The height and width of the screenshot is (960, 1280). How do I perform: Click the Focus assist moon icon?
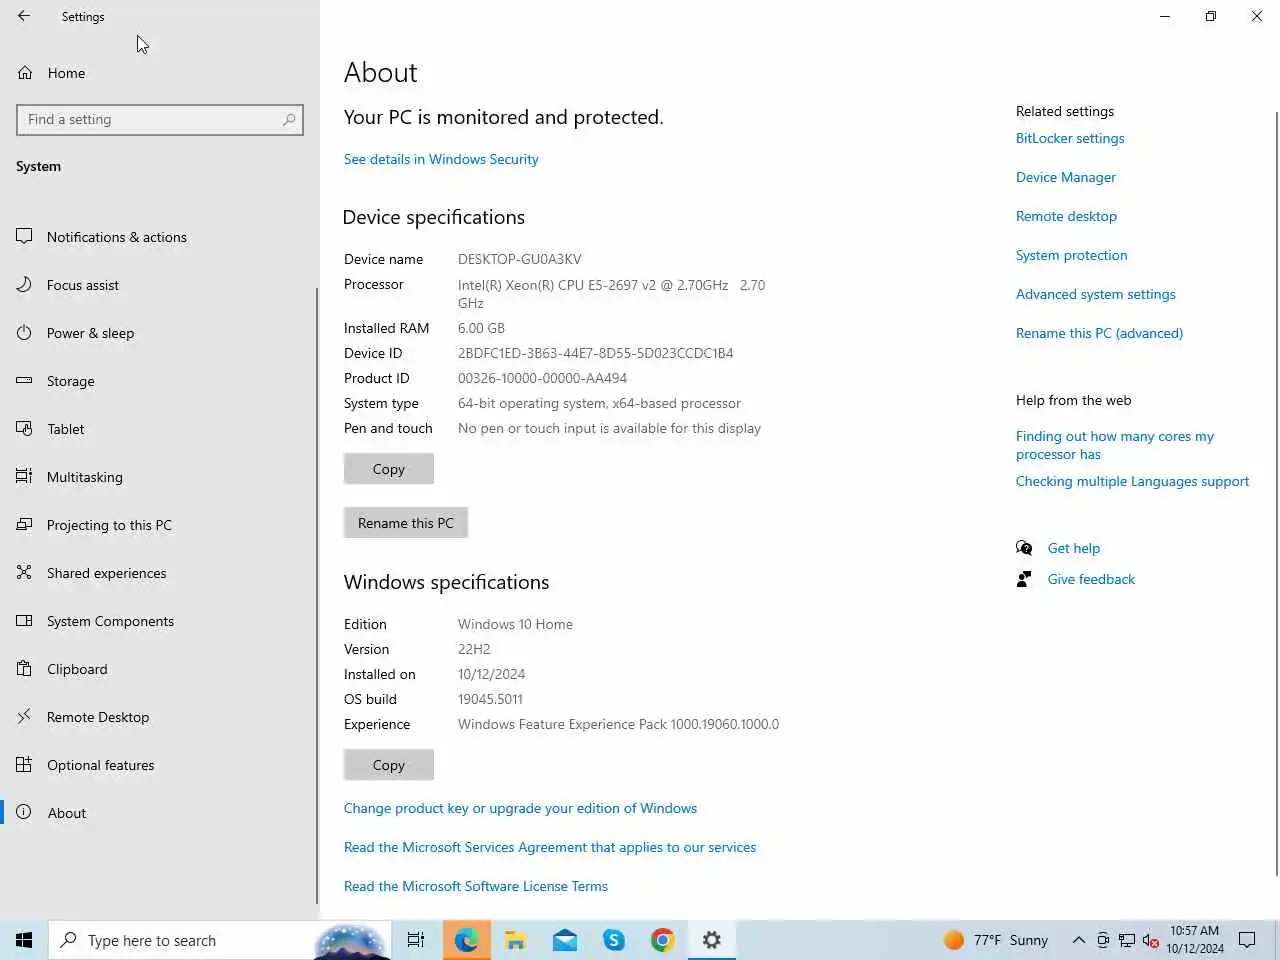25,285
